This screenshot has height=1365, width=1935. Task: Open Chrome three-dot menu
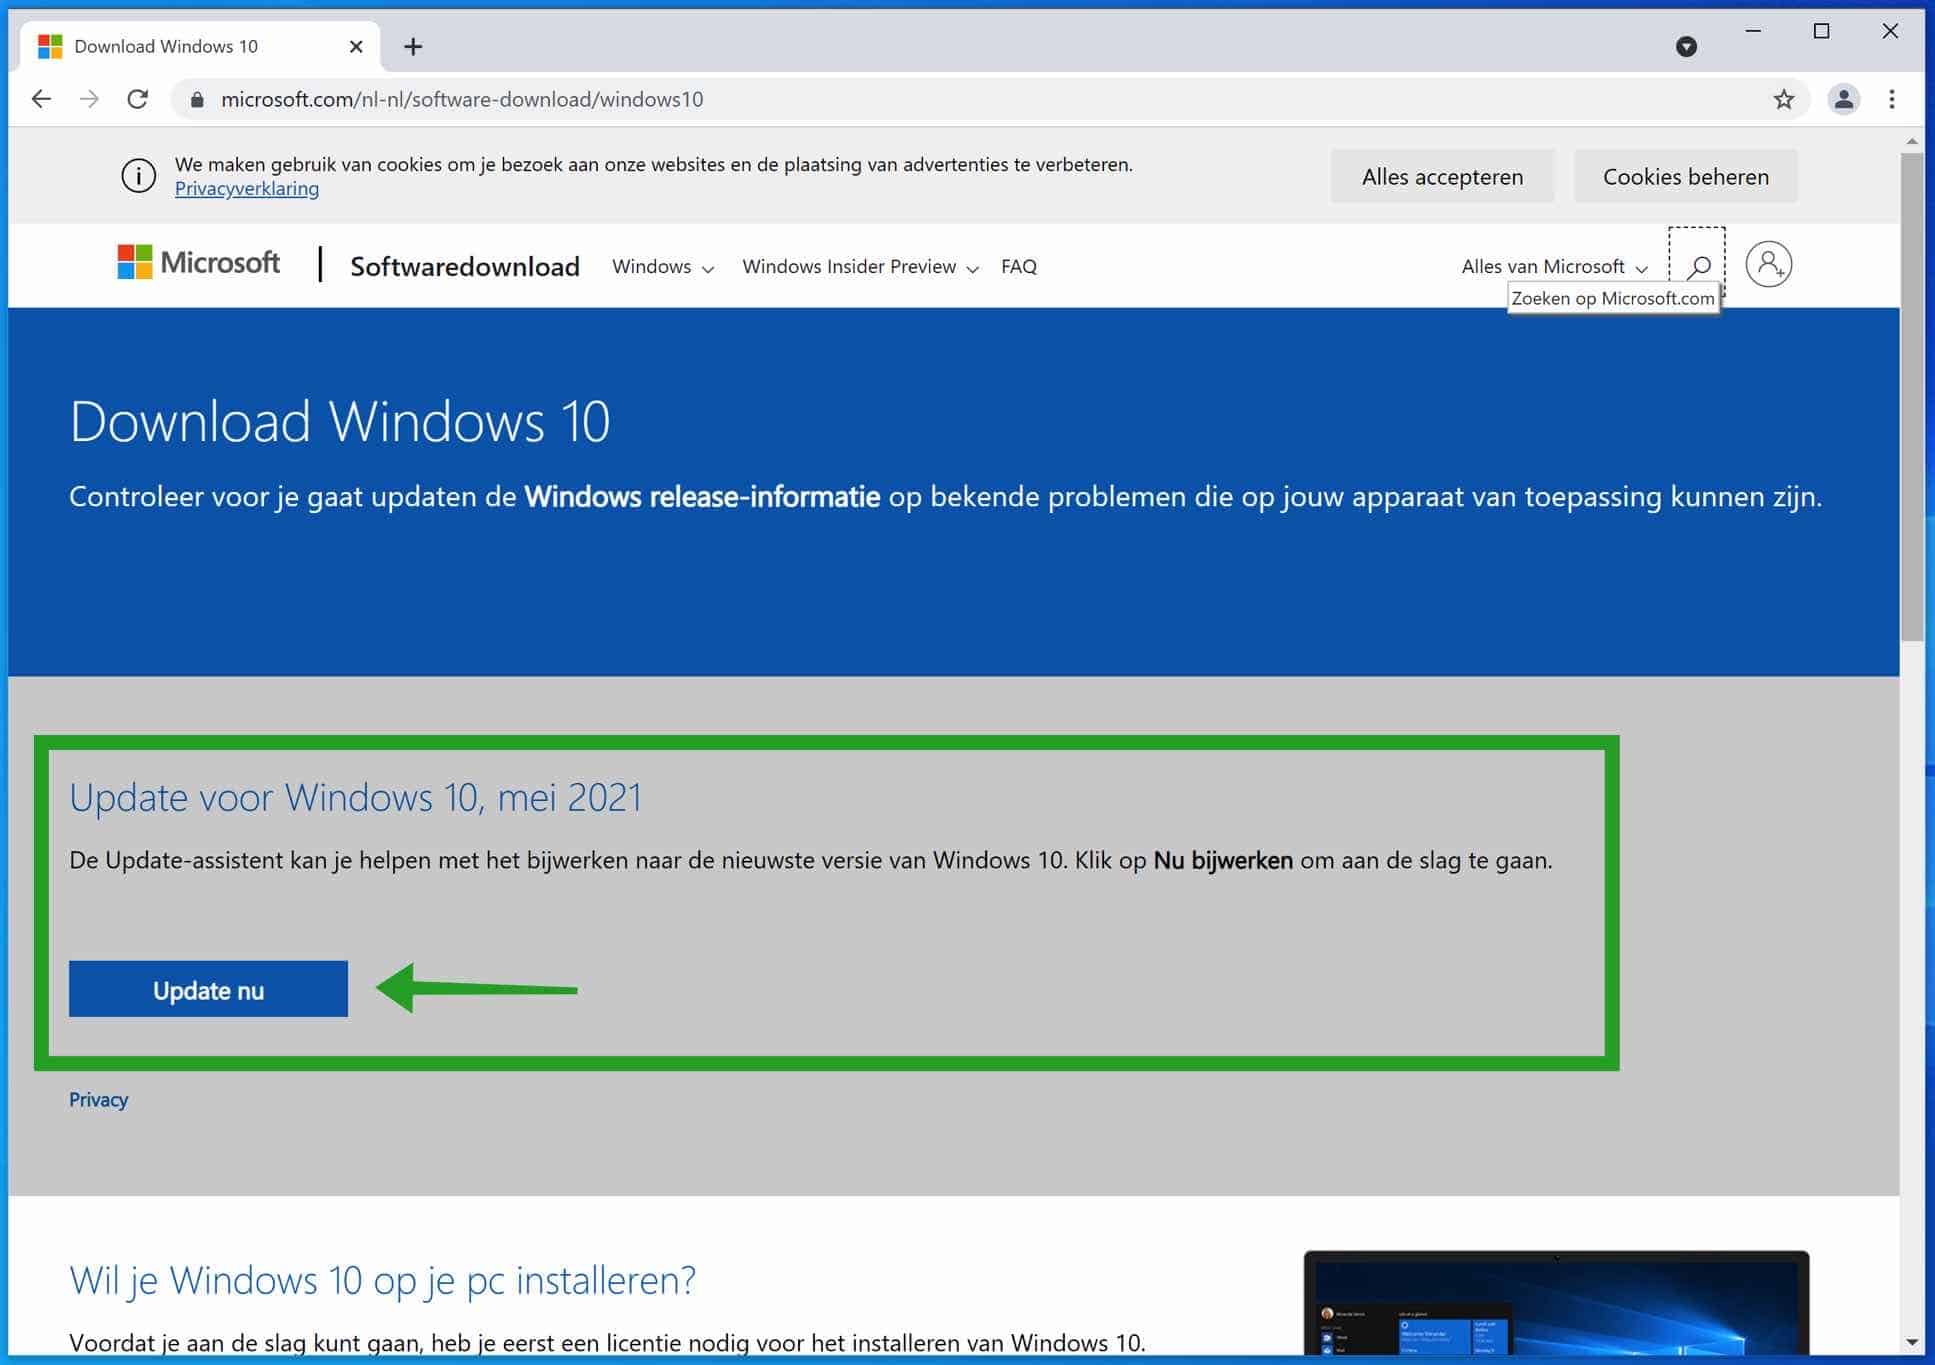1891,99
